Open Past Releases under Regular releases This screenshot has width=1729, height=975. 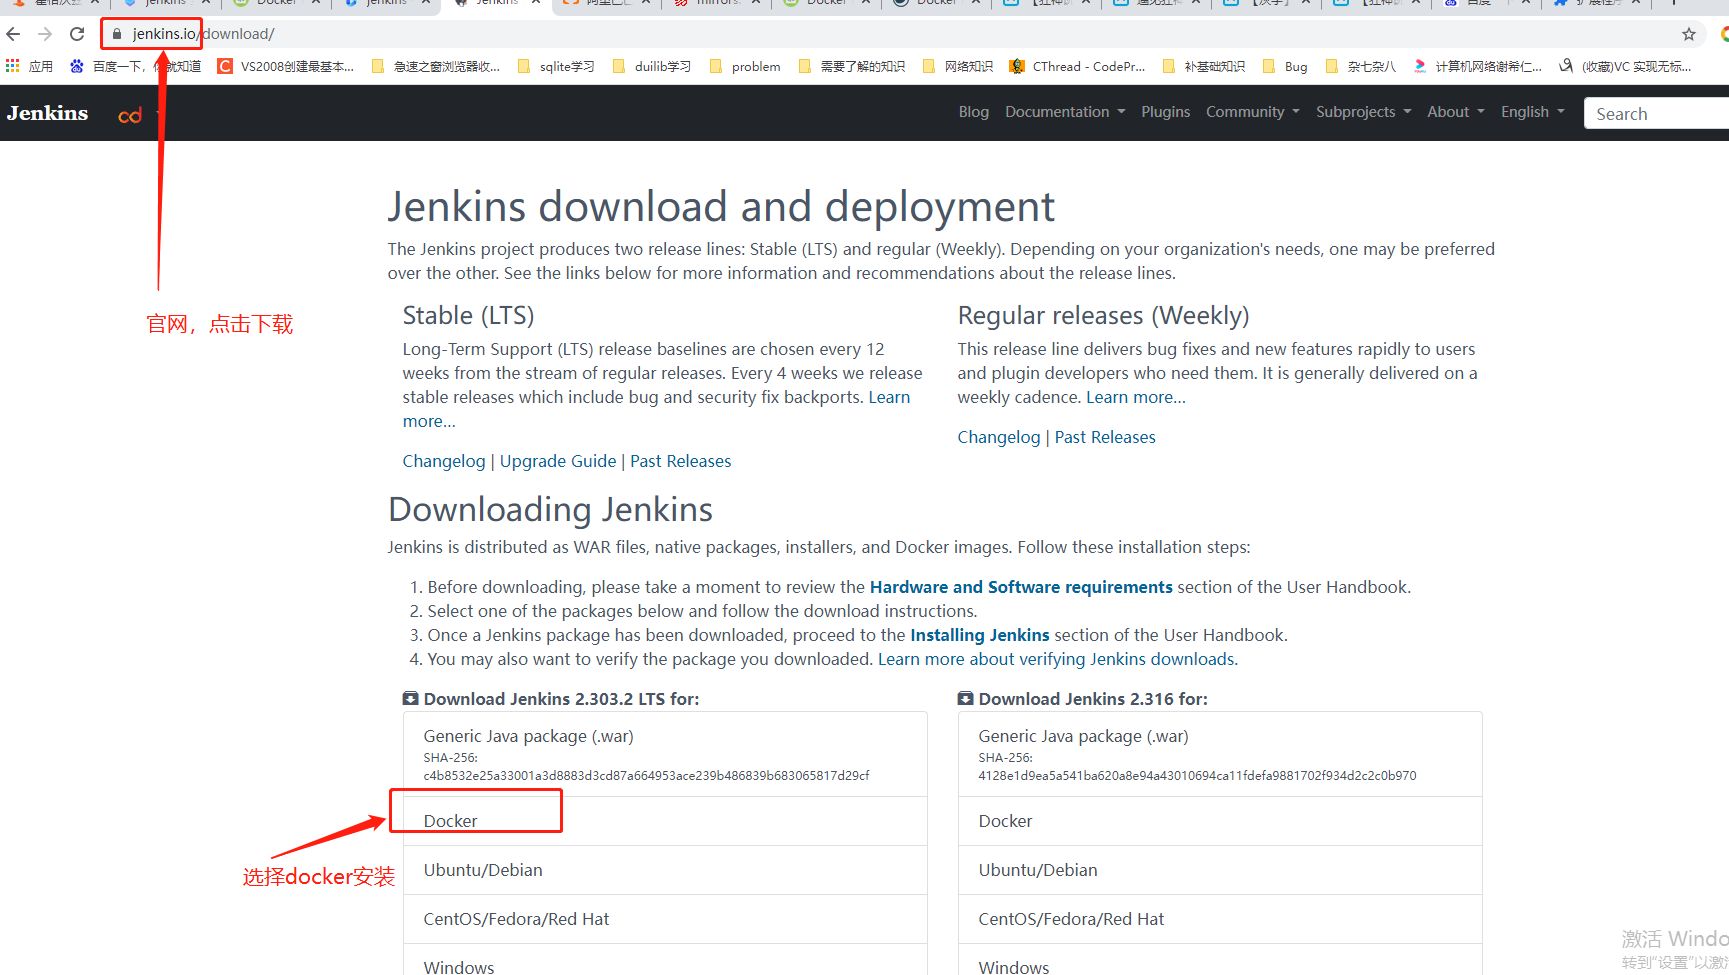point(1105,437)
